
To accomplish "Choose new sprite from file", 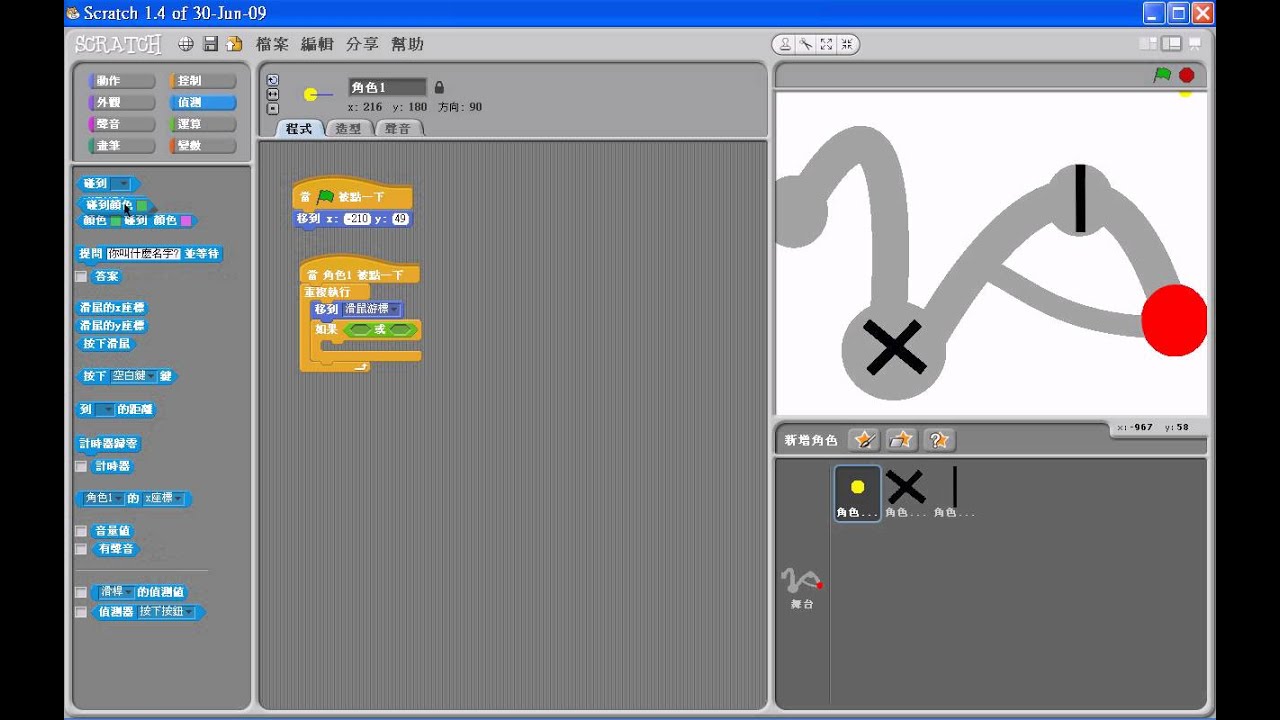I will click(902, 440).
